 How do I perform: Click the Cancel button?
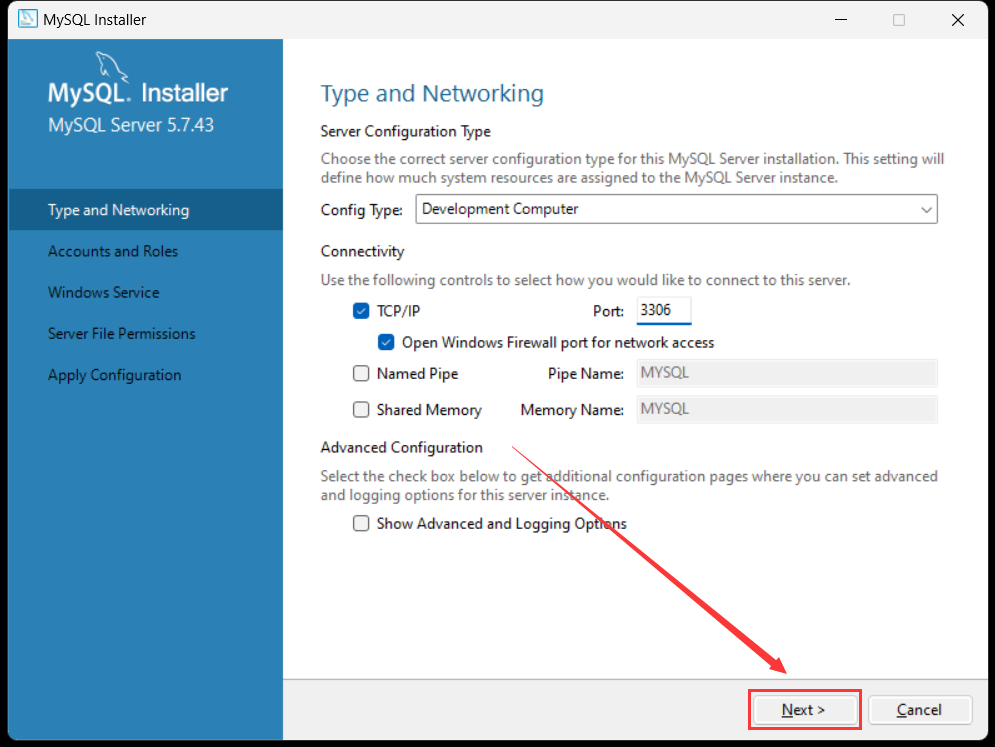tap(919, 710)
